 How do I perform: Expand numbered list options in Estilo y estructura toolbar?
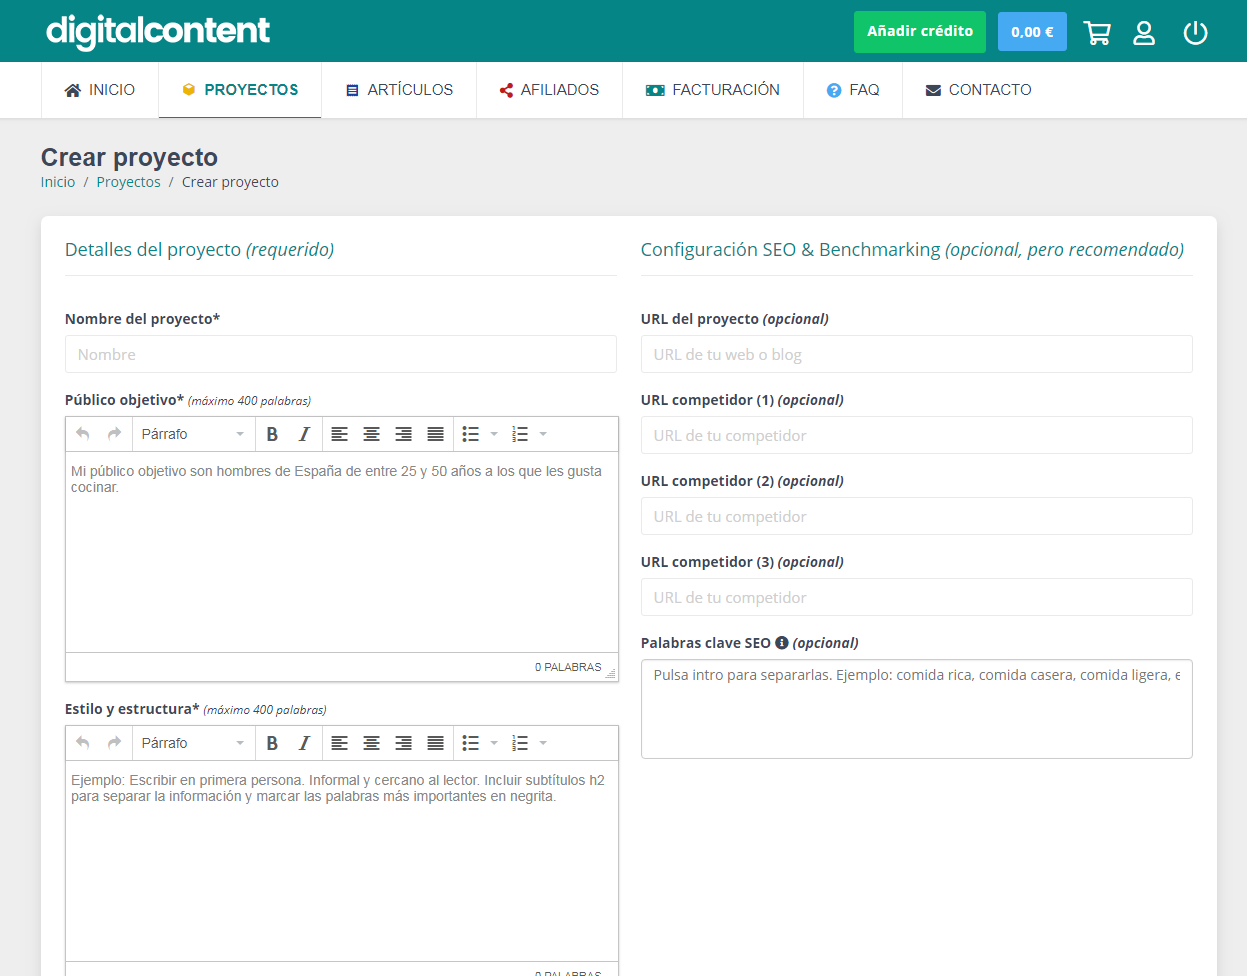(x=543, y=743)
